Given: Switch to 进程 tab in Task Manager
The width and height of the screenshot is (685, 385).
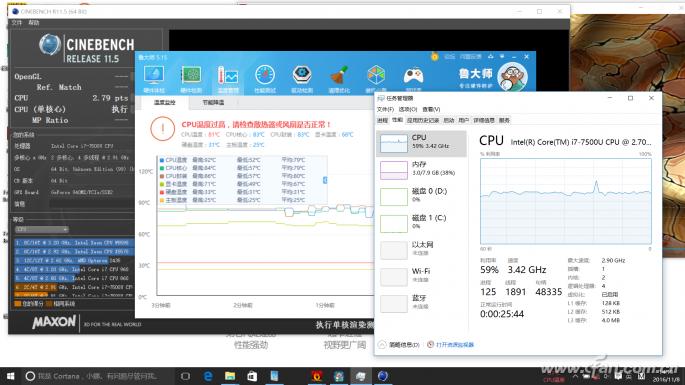Looking at the screenshot, I should [383, 120].
